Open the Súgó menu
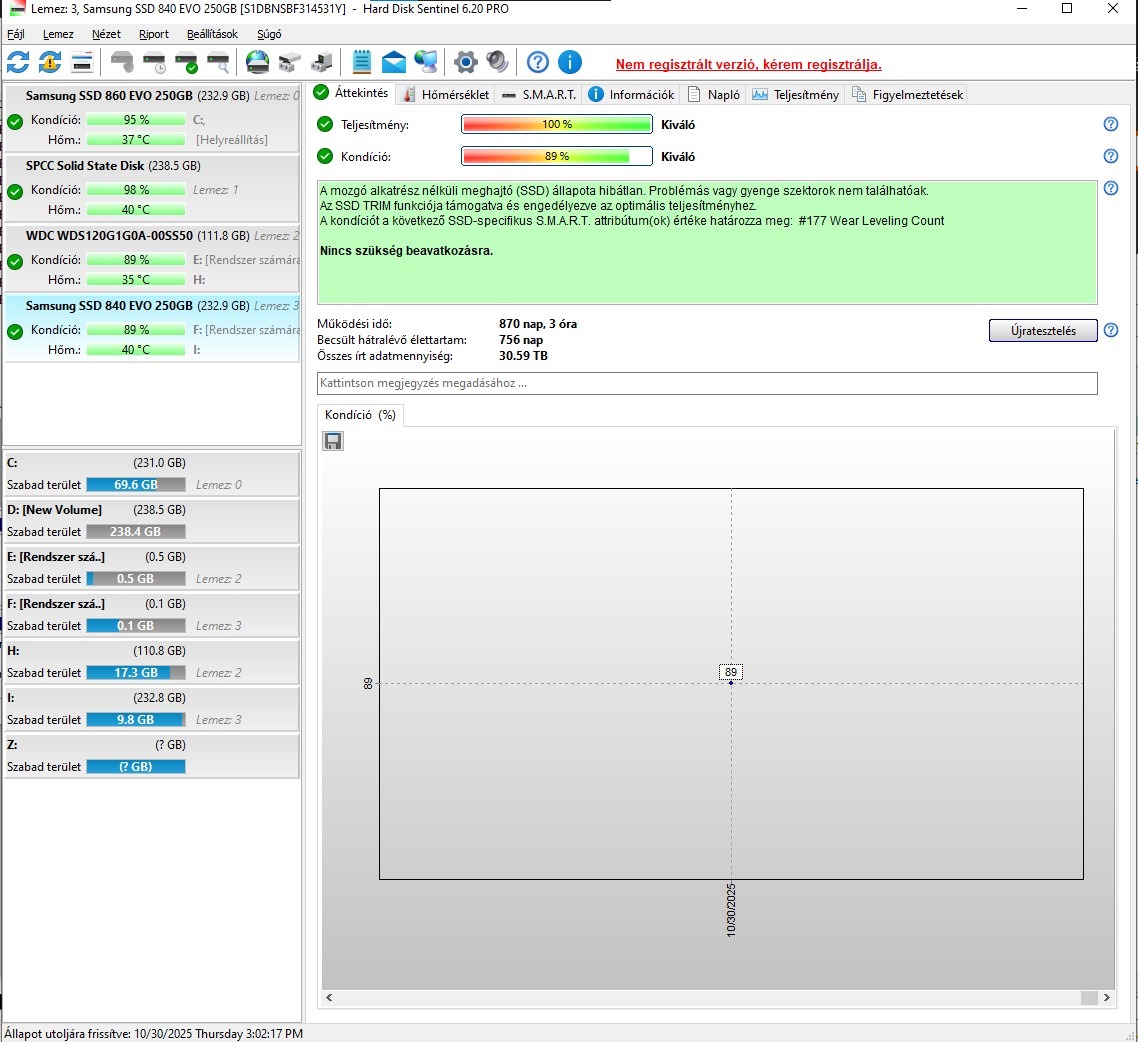 pos(269,34)
